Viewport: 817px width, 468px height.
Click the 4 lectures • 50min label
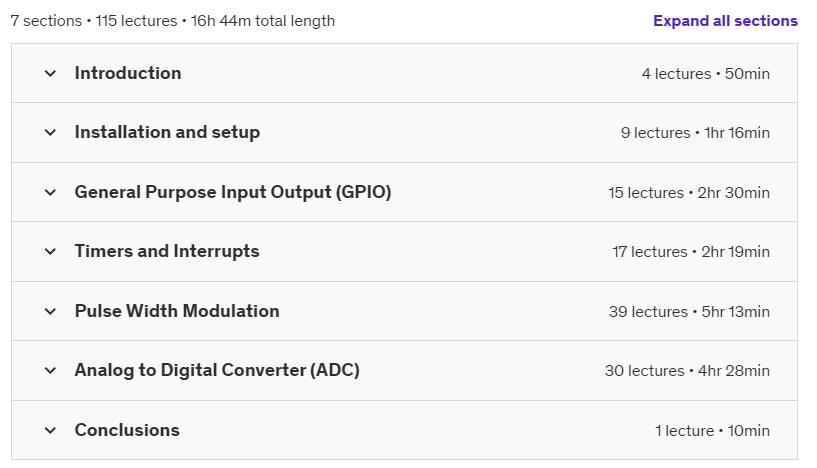coord(705,73)
